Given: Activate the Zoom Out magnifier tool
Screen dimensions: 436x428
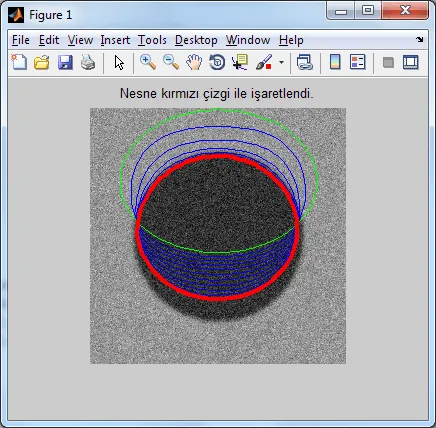Looking at the screenshot, I should (171, 62).
